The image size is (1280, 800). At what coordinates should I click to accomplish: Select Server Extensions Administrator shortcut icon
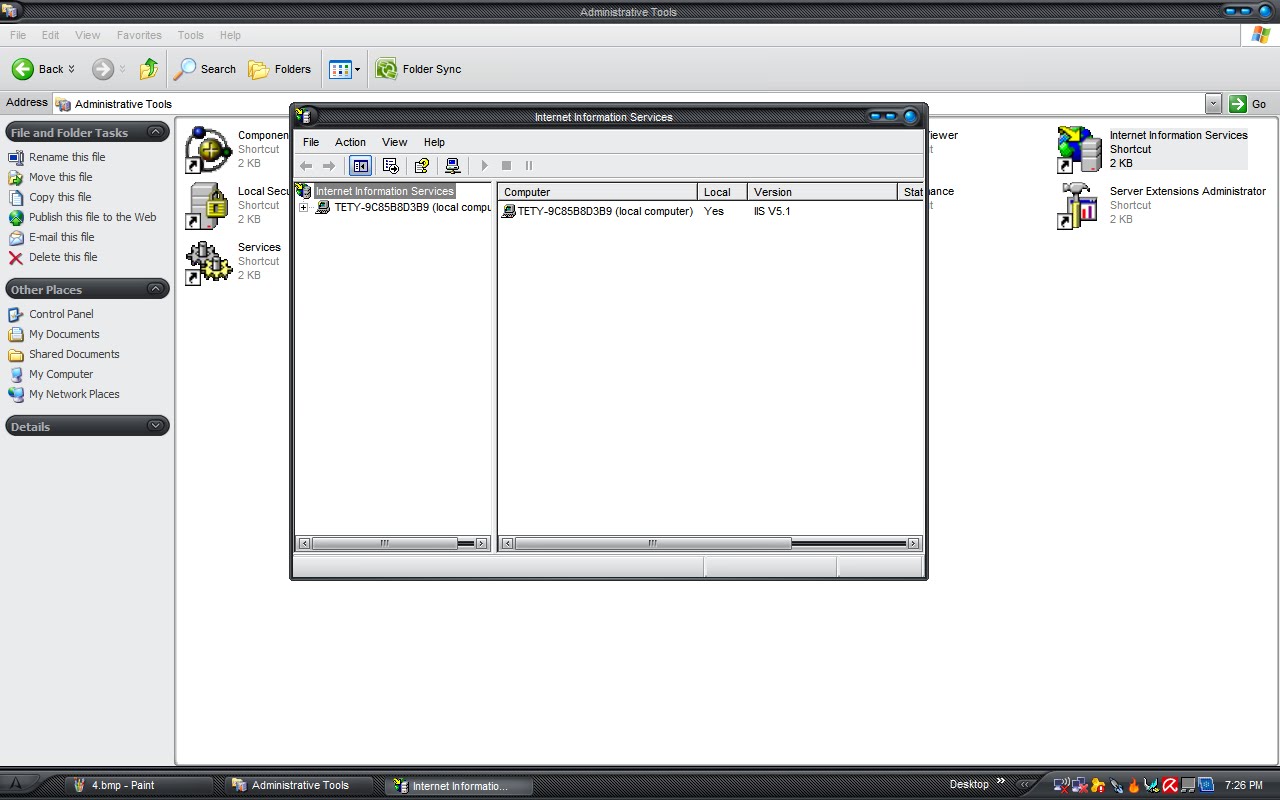coord(1080,206)
